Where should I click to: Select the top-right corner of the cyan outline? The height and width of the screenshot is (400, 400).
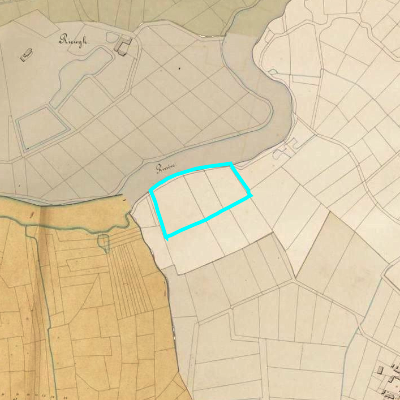pyautogui.click(x=231, y=163)
